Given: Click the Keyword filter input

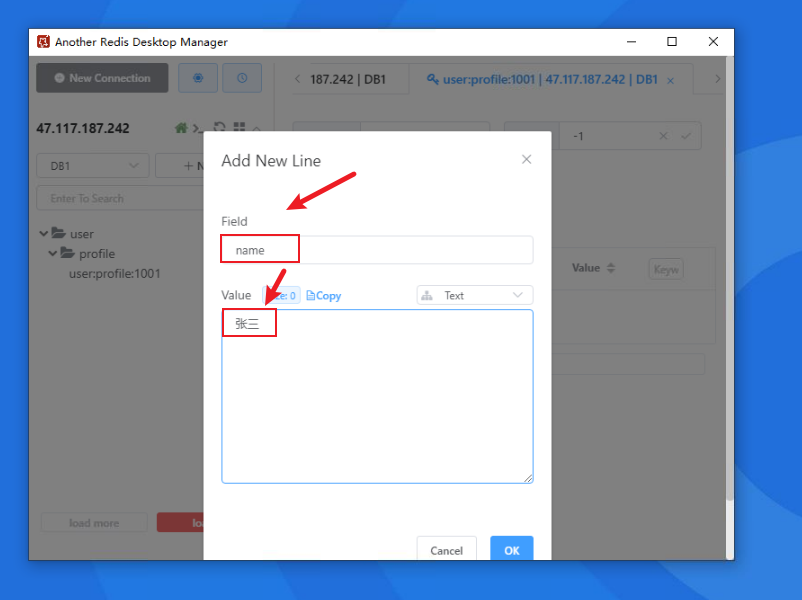Looking at the screenshot, I should [666, 269].
